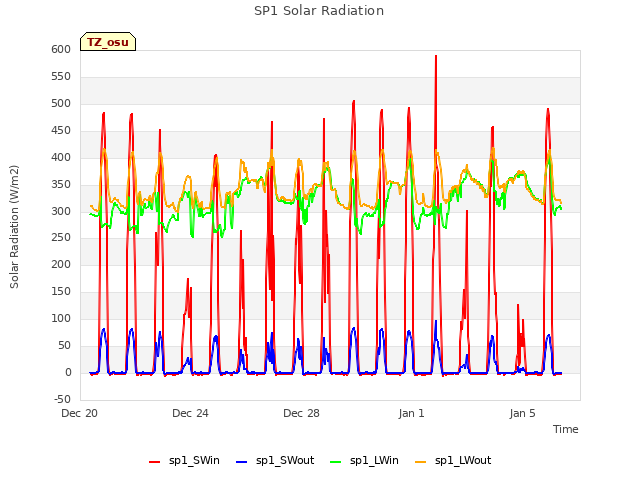
Task: Click the 100 y-axis tick label
Action: (x=61, y=318)
